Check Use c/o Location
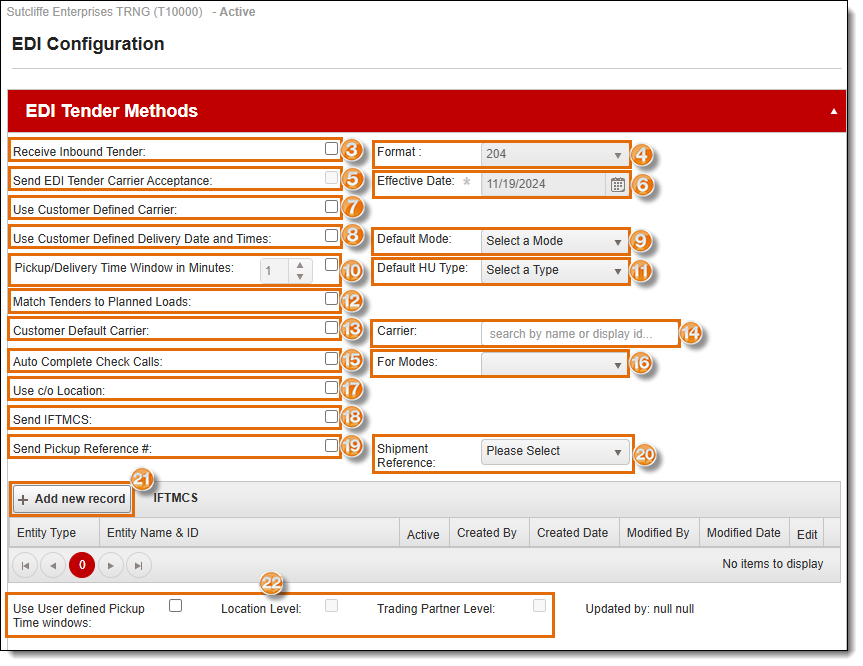 [331, 387]
